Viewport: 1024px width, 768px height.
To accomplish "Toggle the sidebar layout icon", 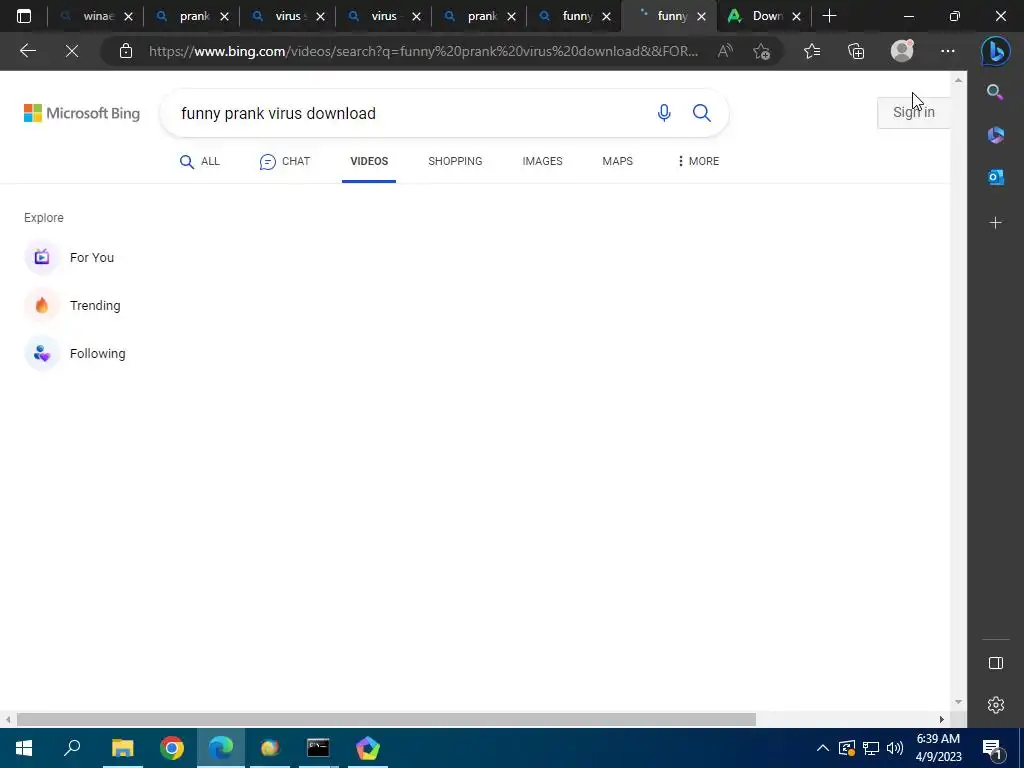I will (995, 664).
